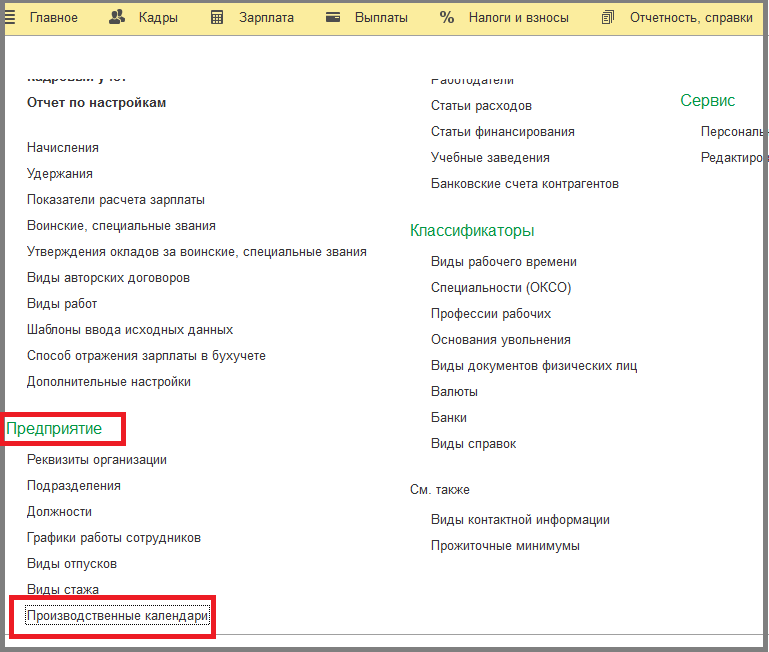Open Графики работы сотрудников
This screenshot has width=769, height=652.
click(114, 538)
